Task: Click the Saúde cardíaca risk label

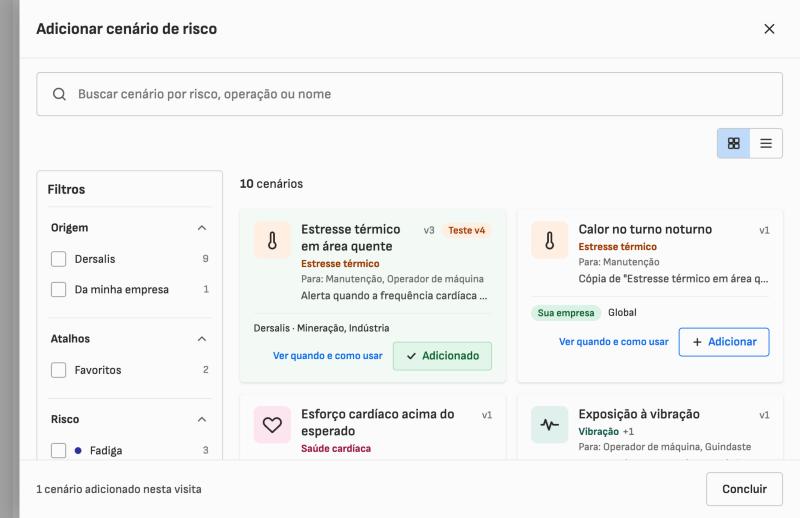Action: click(x=336, y=449)
